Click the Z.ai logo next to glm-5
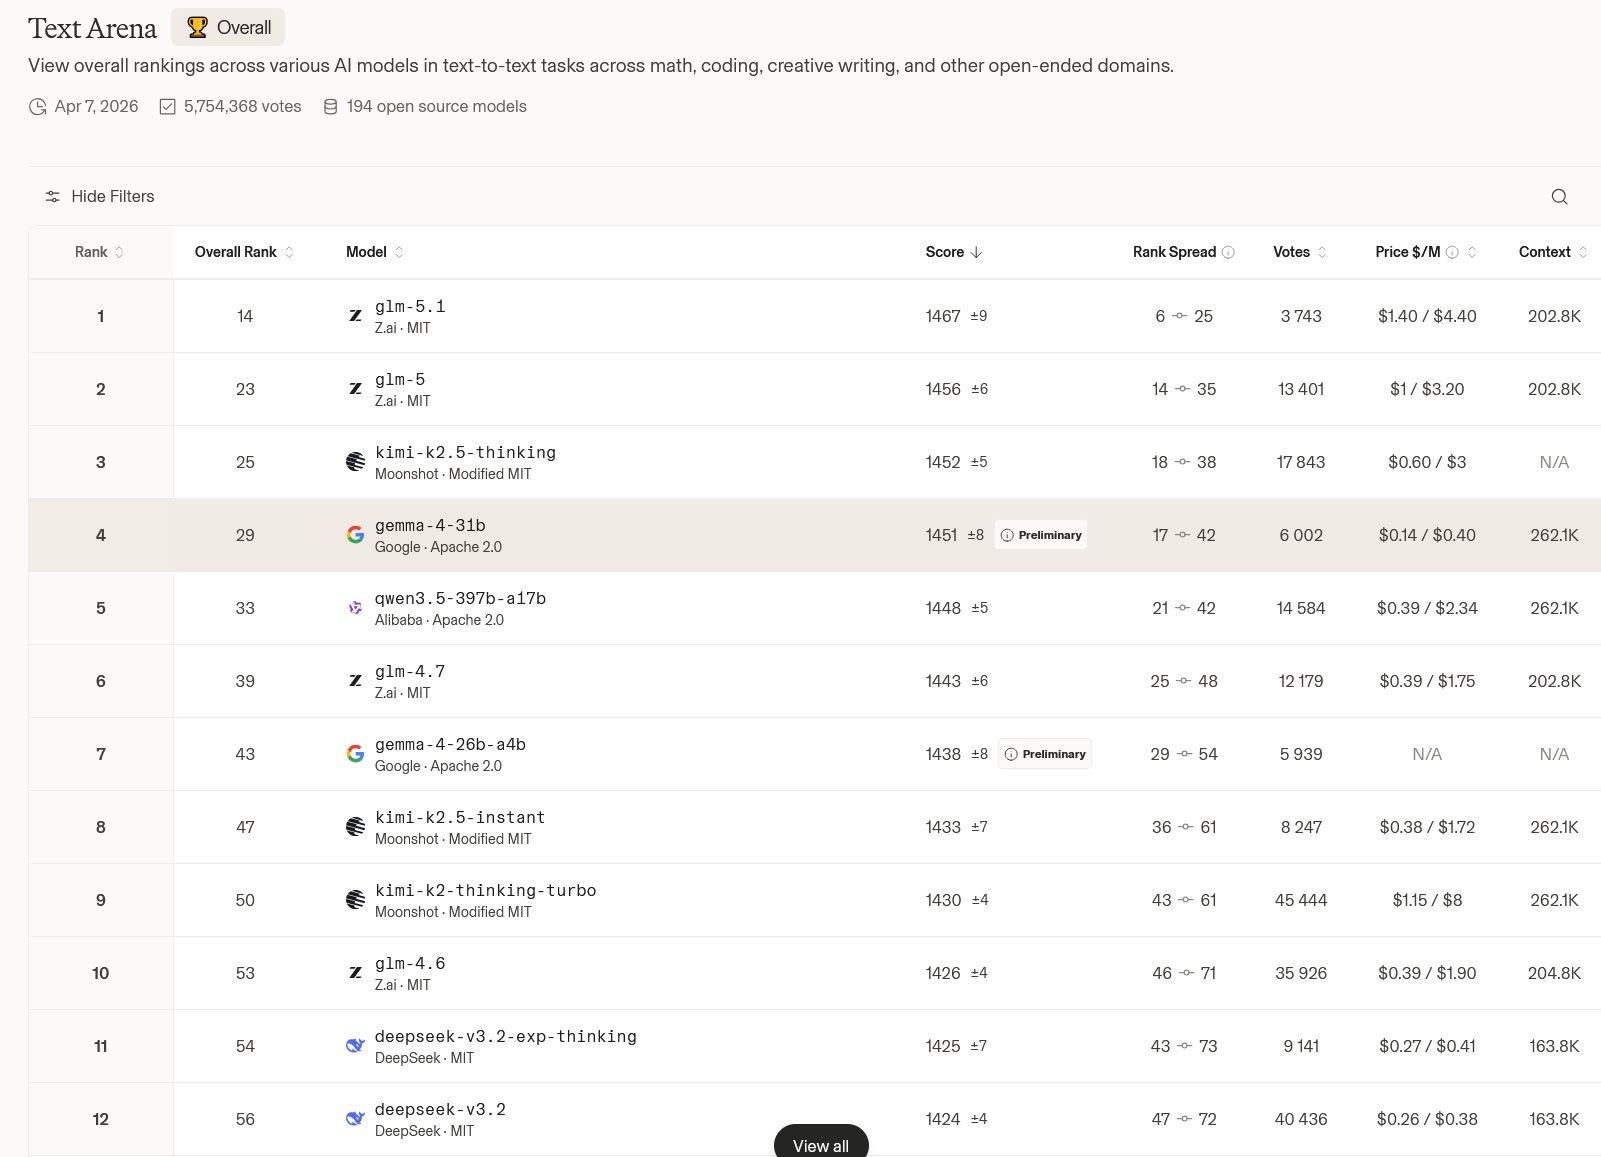This screenshot has width=1601, height=1157. tap(355, 389)
